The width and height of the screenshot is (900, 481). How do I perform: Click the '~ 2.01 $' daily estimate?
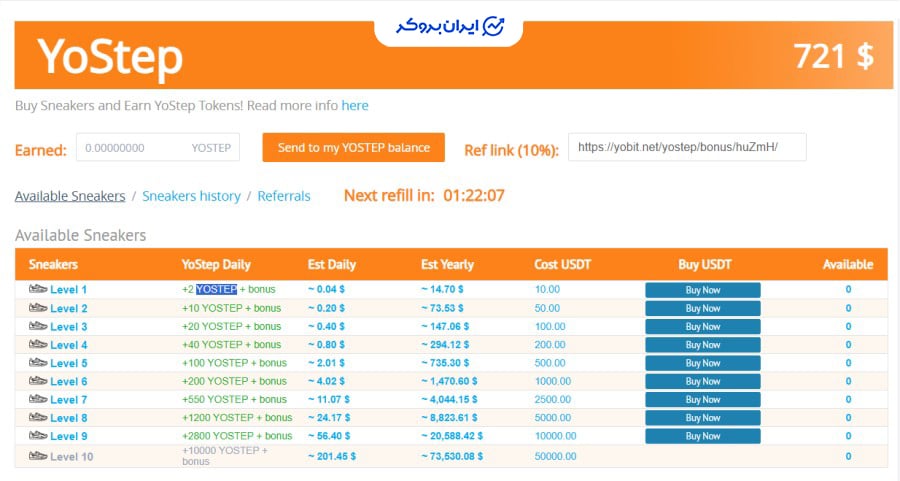click(326, 363)
